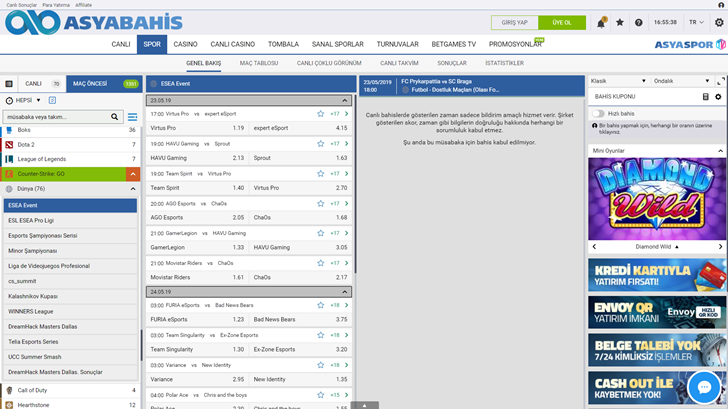Viewport: 728px width, 409px height.
Task: Favorite the Team Spirit vs Virtus Pro match
Action: pyautogui.click(x=320, y=174)
